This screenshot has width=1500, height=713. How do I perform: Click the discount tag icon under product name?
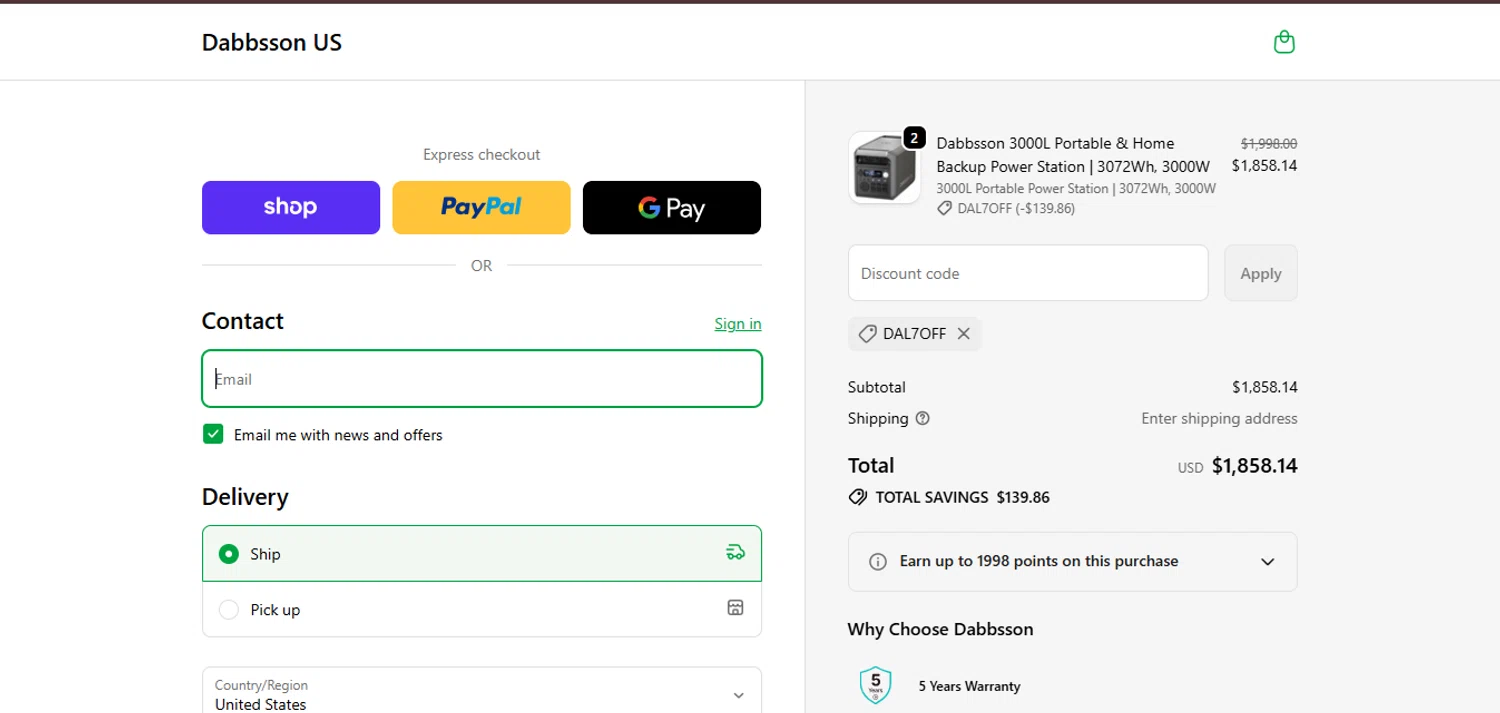pos(944,209)
